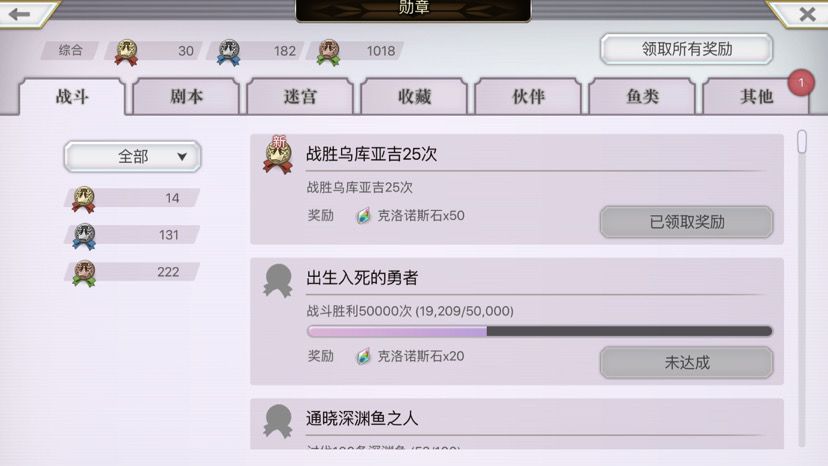The width and height of the screenshot is (828, 466).
Task: Click the vertical scrollbar handle
Action: 802,142
